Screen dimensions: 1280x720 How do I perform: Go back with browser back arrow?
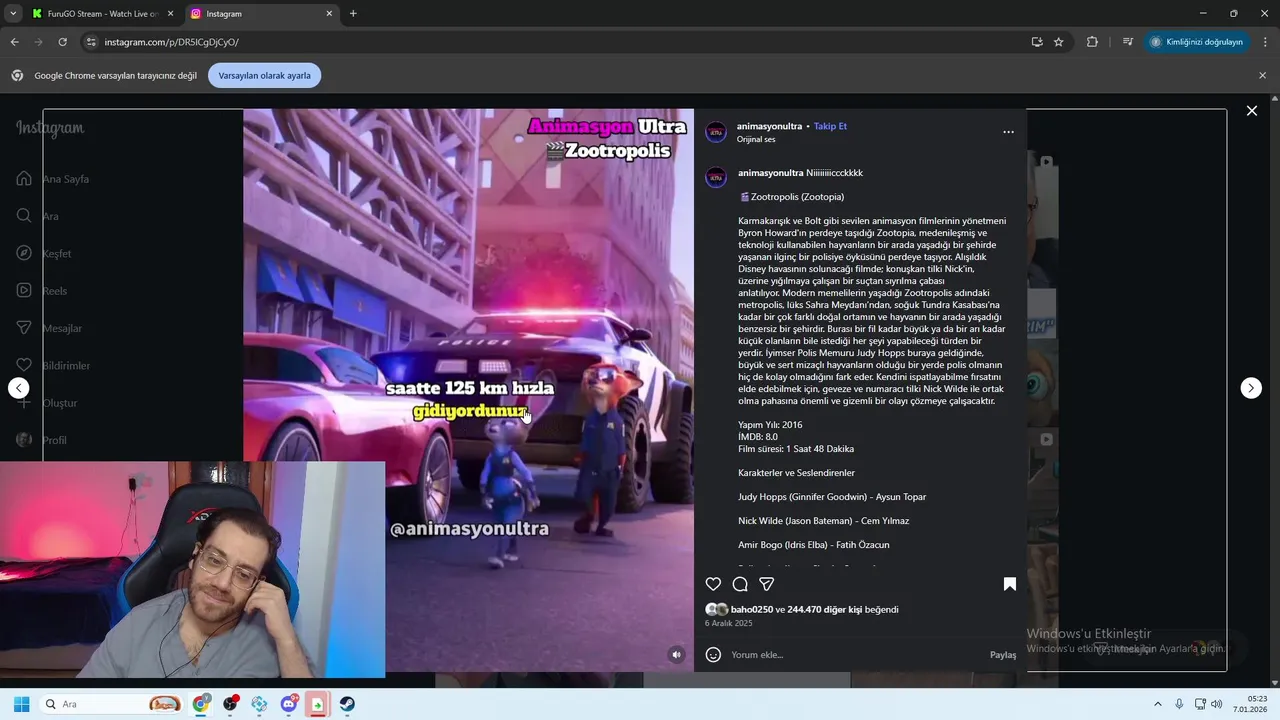pos(14,42)
